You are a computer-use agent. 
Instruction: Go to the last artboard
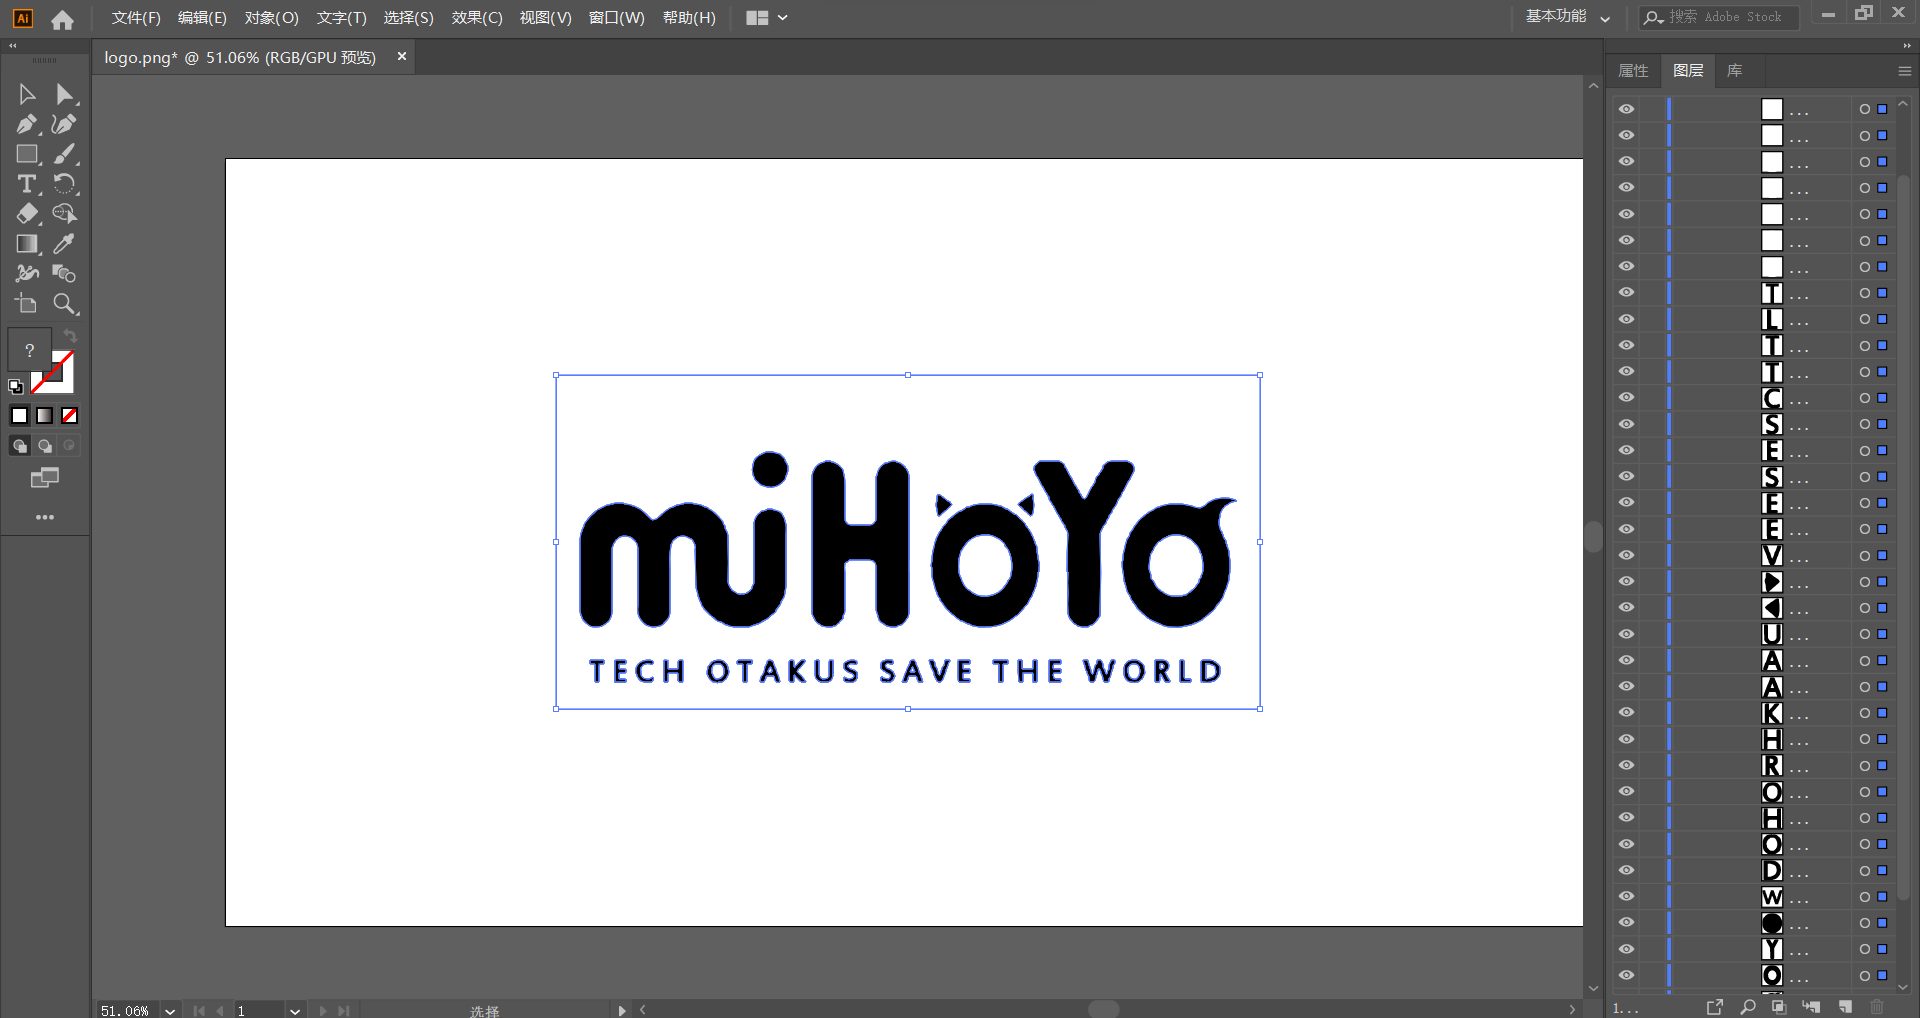coord(344,1011)
